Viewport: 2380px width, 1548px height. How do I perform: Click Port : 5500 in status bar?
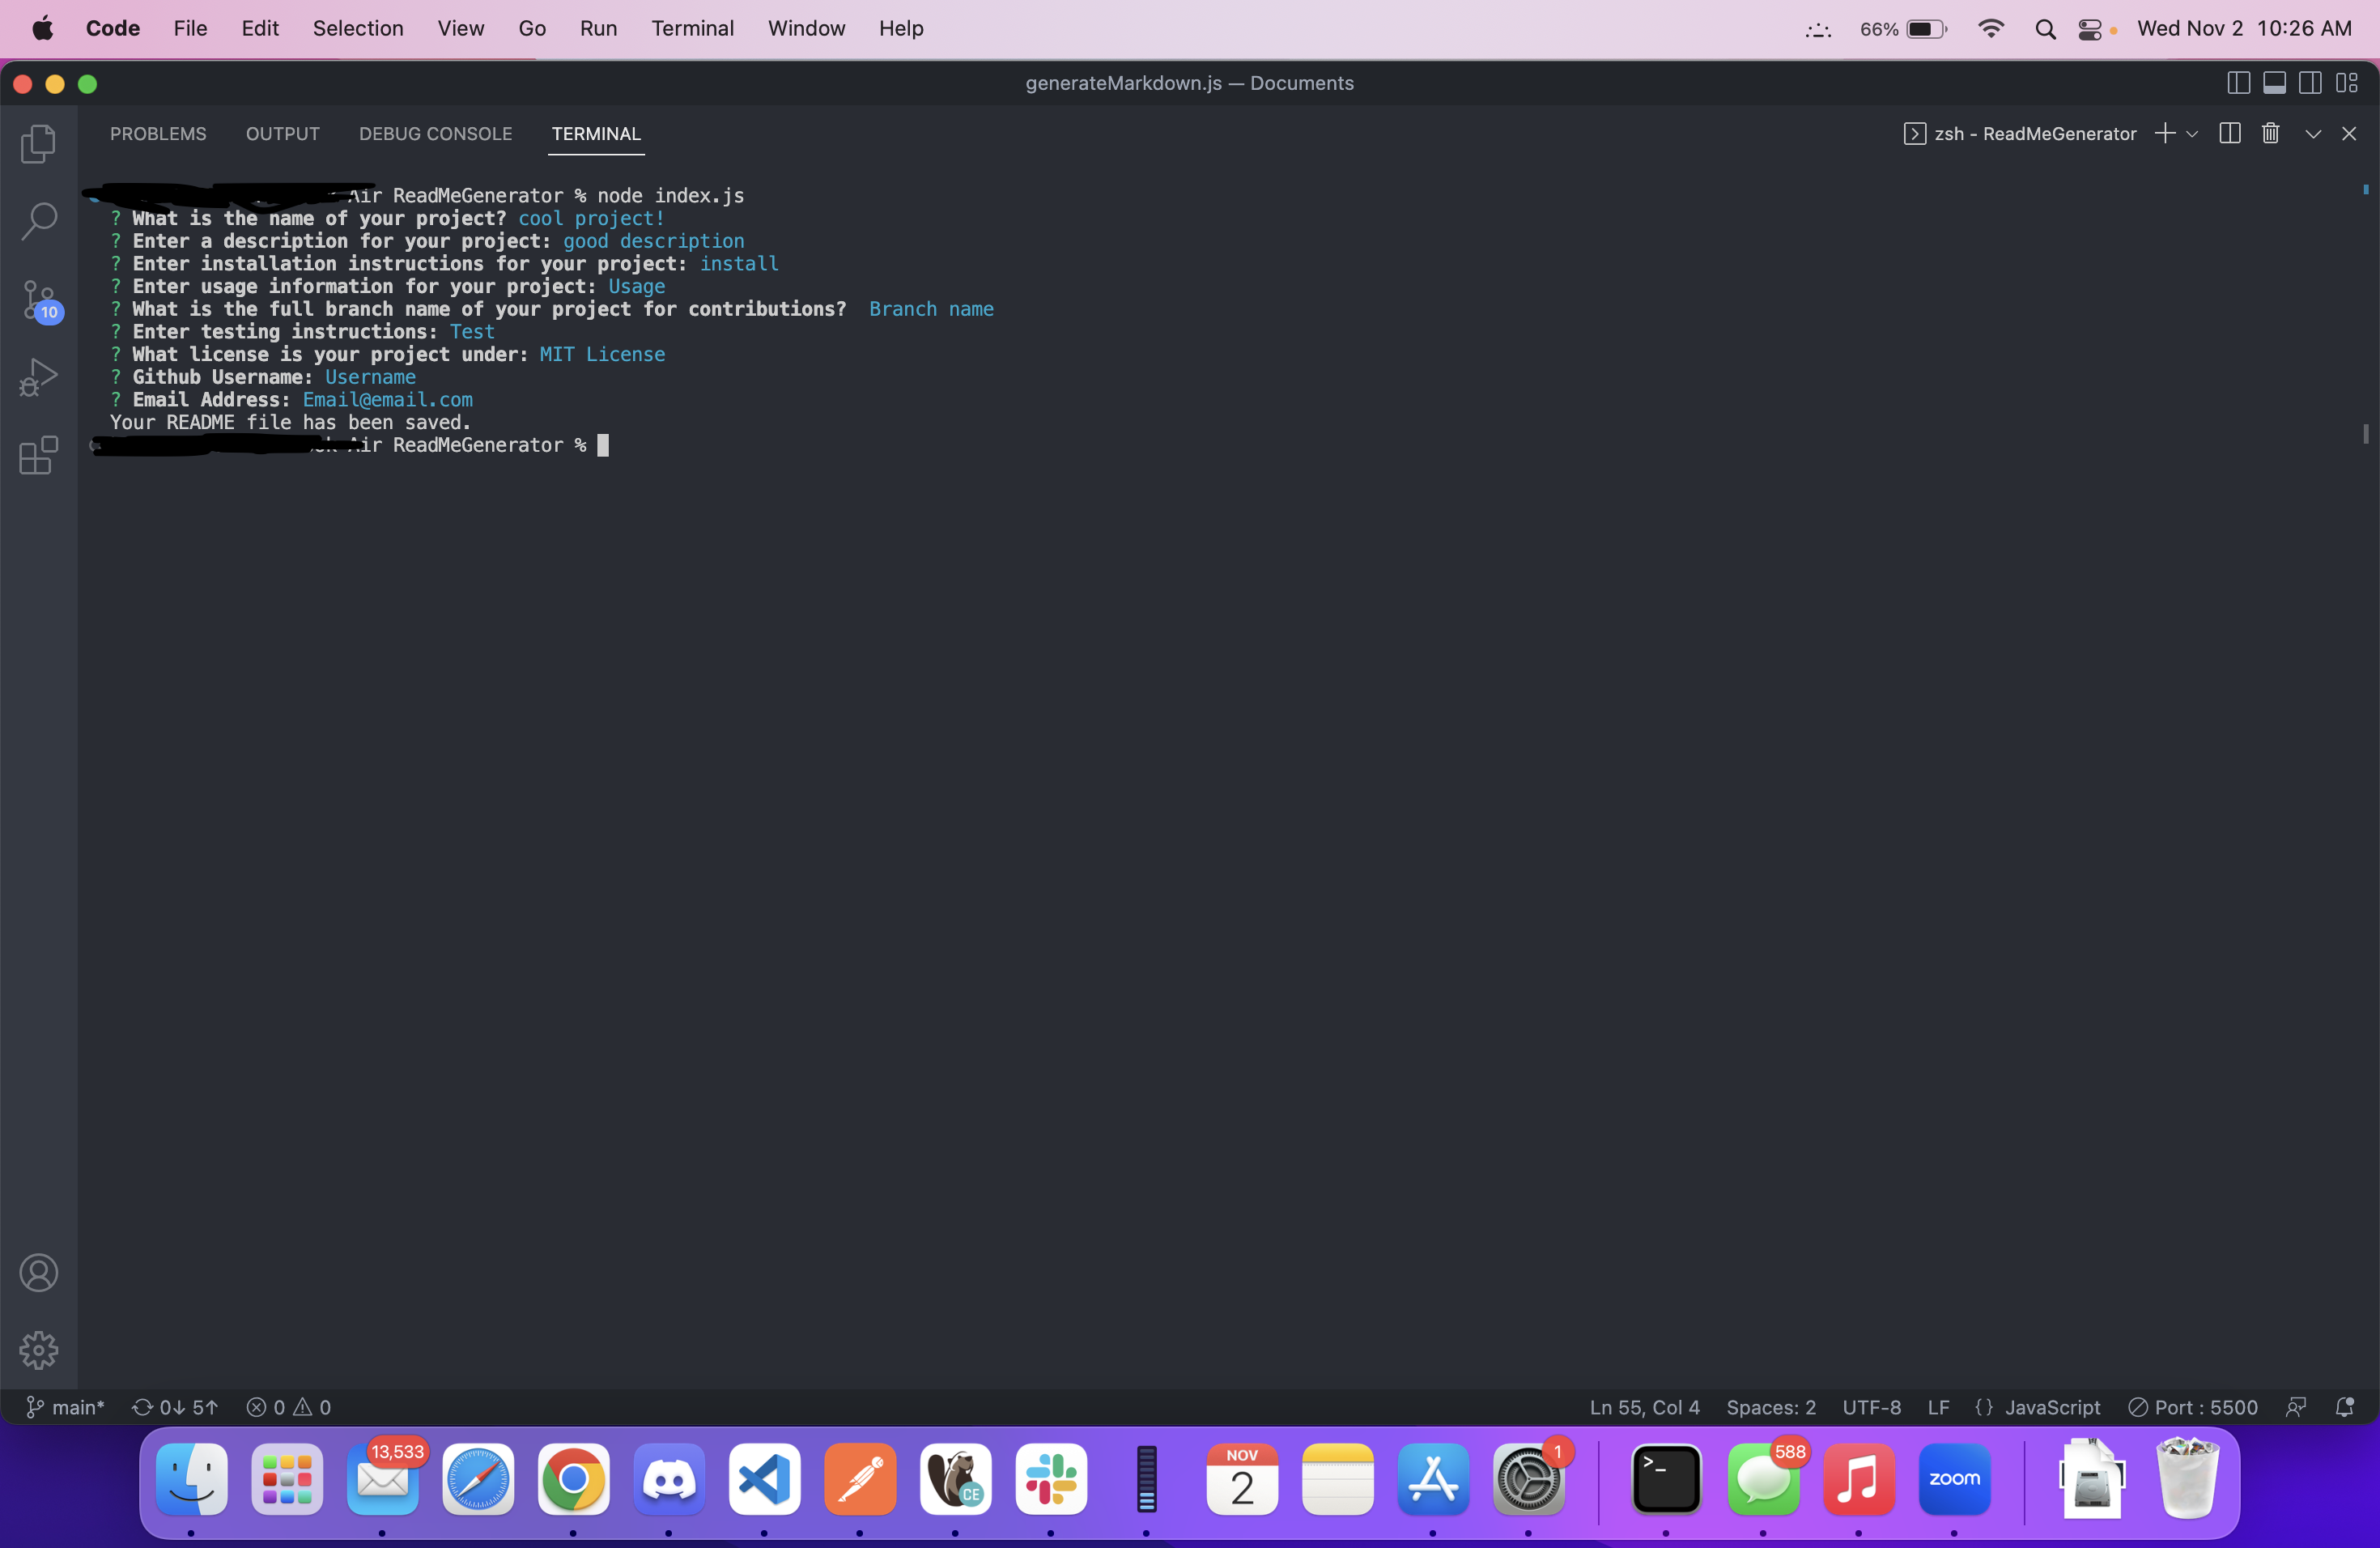point(2193,1407)
